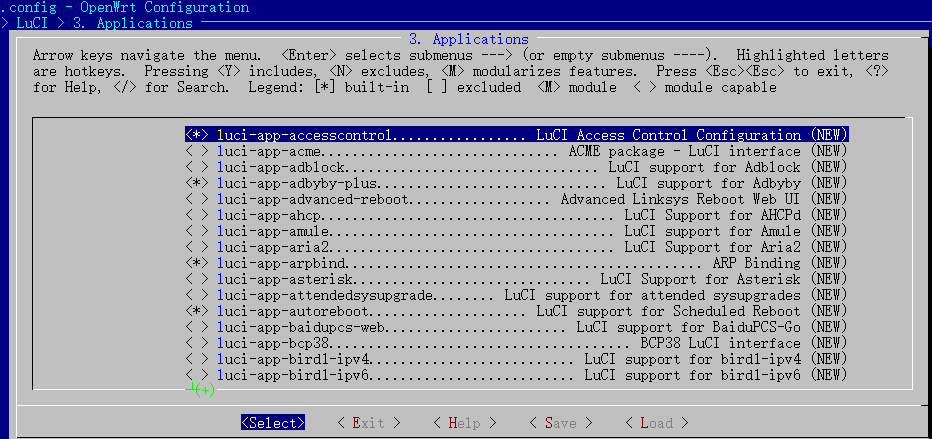Click 'LuCI support for Adblock' description
932x439 pixels.
coord(704,167)
